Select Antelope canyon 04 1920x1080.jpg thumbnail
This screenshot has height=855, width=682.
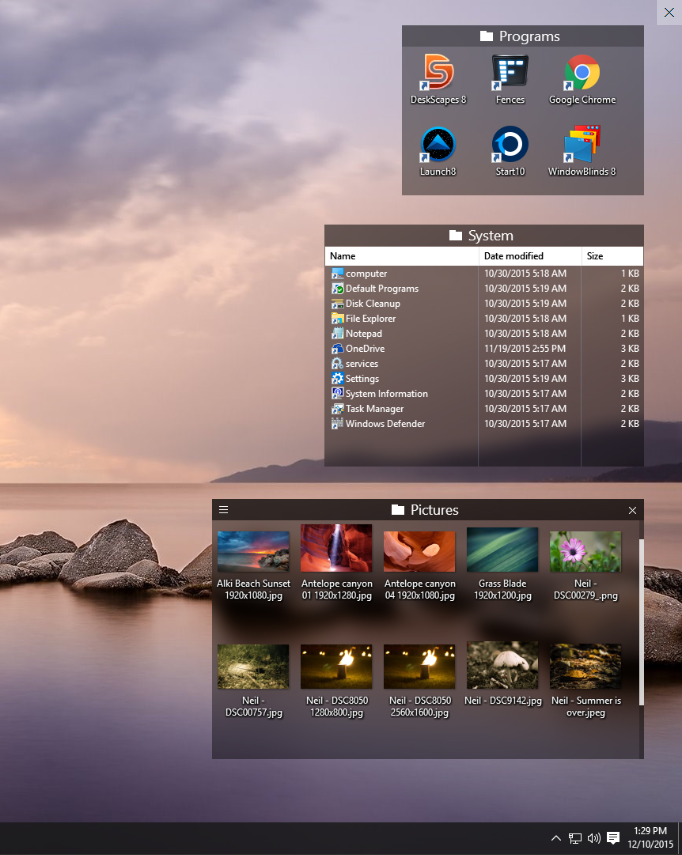coord(419,551)
